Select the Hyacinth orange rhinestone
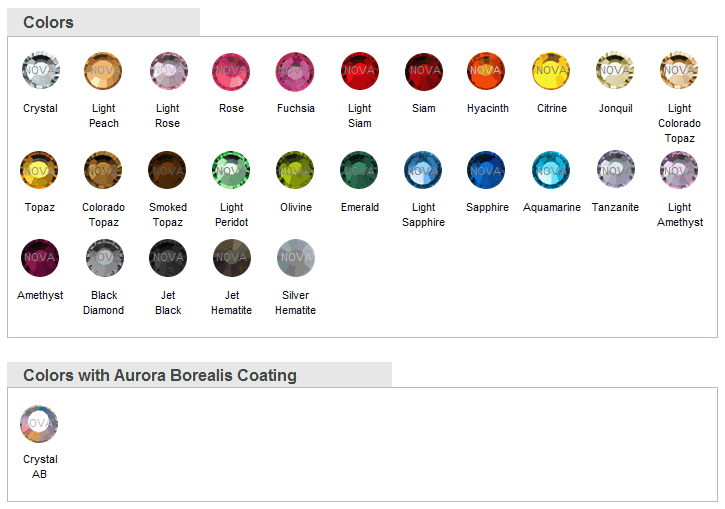Screen dimensions: 725x509 pos(487,71)
